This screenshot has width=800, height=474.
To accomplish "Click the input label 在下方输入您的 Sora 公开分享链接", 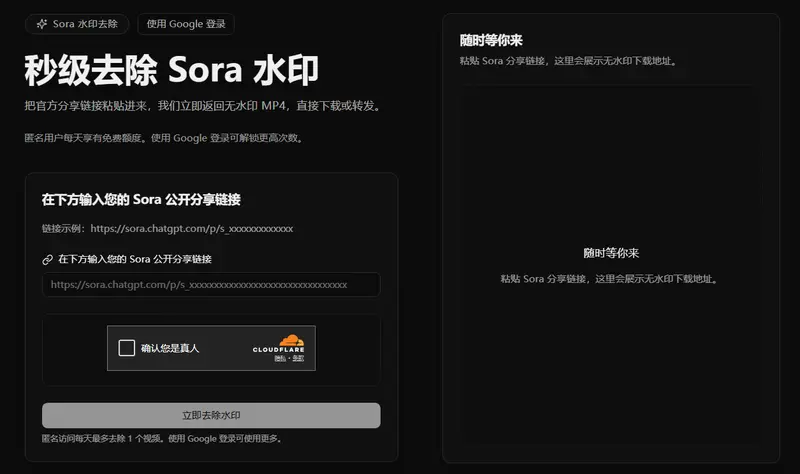I will tap(135, 259).
